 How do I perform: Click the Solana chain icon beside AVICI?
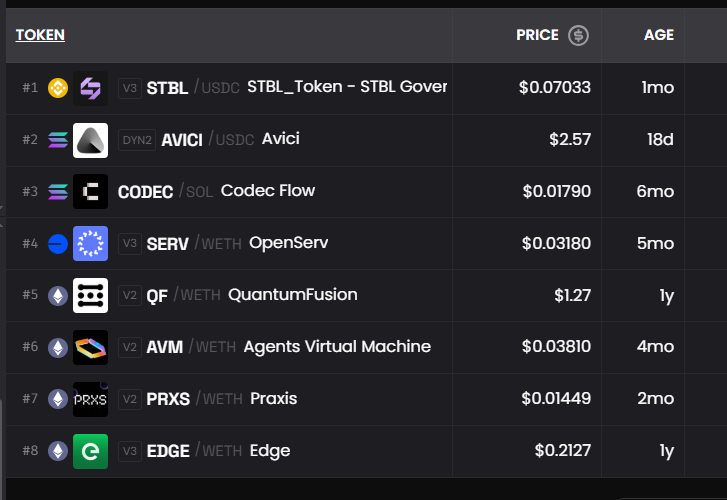click(x=58, y=140)
